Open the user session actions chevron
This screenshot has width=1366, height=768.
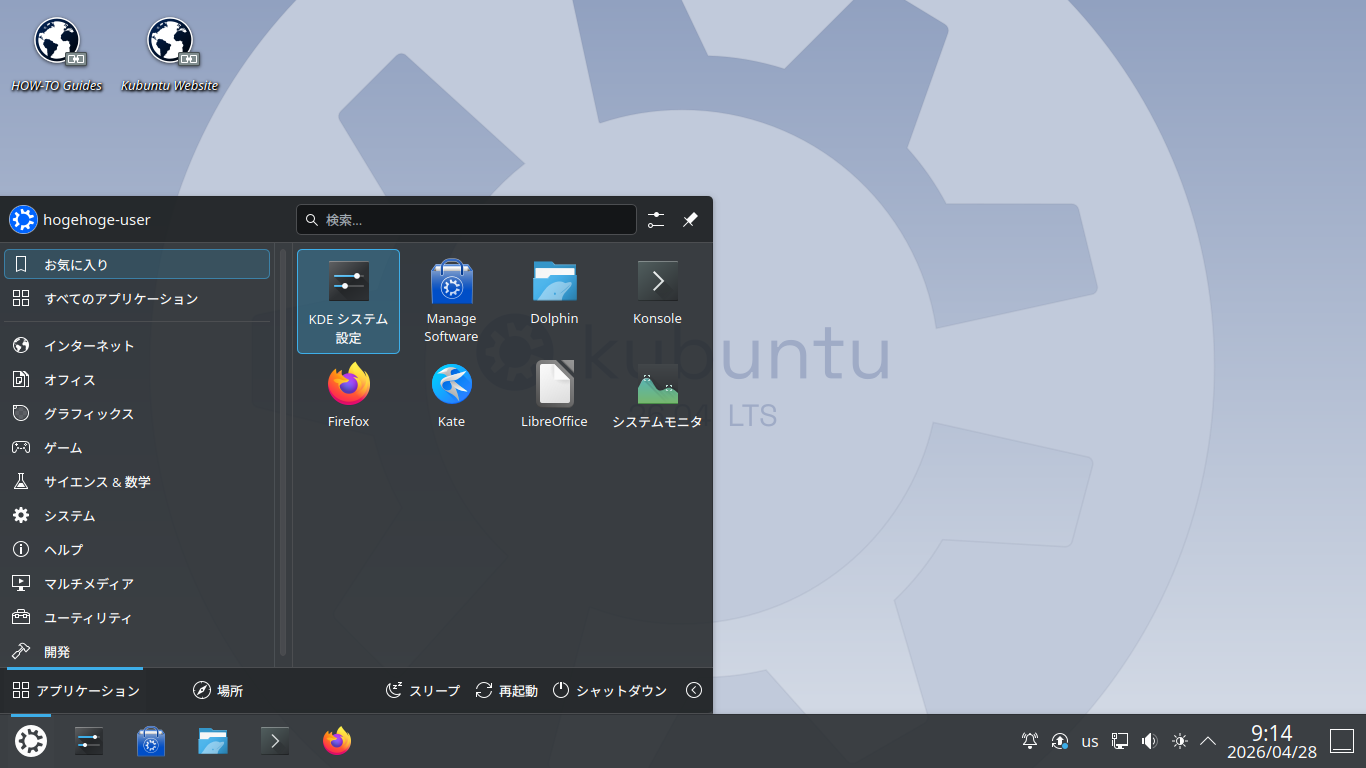(694, 690)
